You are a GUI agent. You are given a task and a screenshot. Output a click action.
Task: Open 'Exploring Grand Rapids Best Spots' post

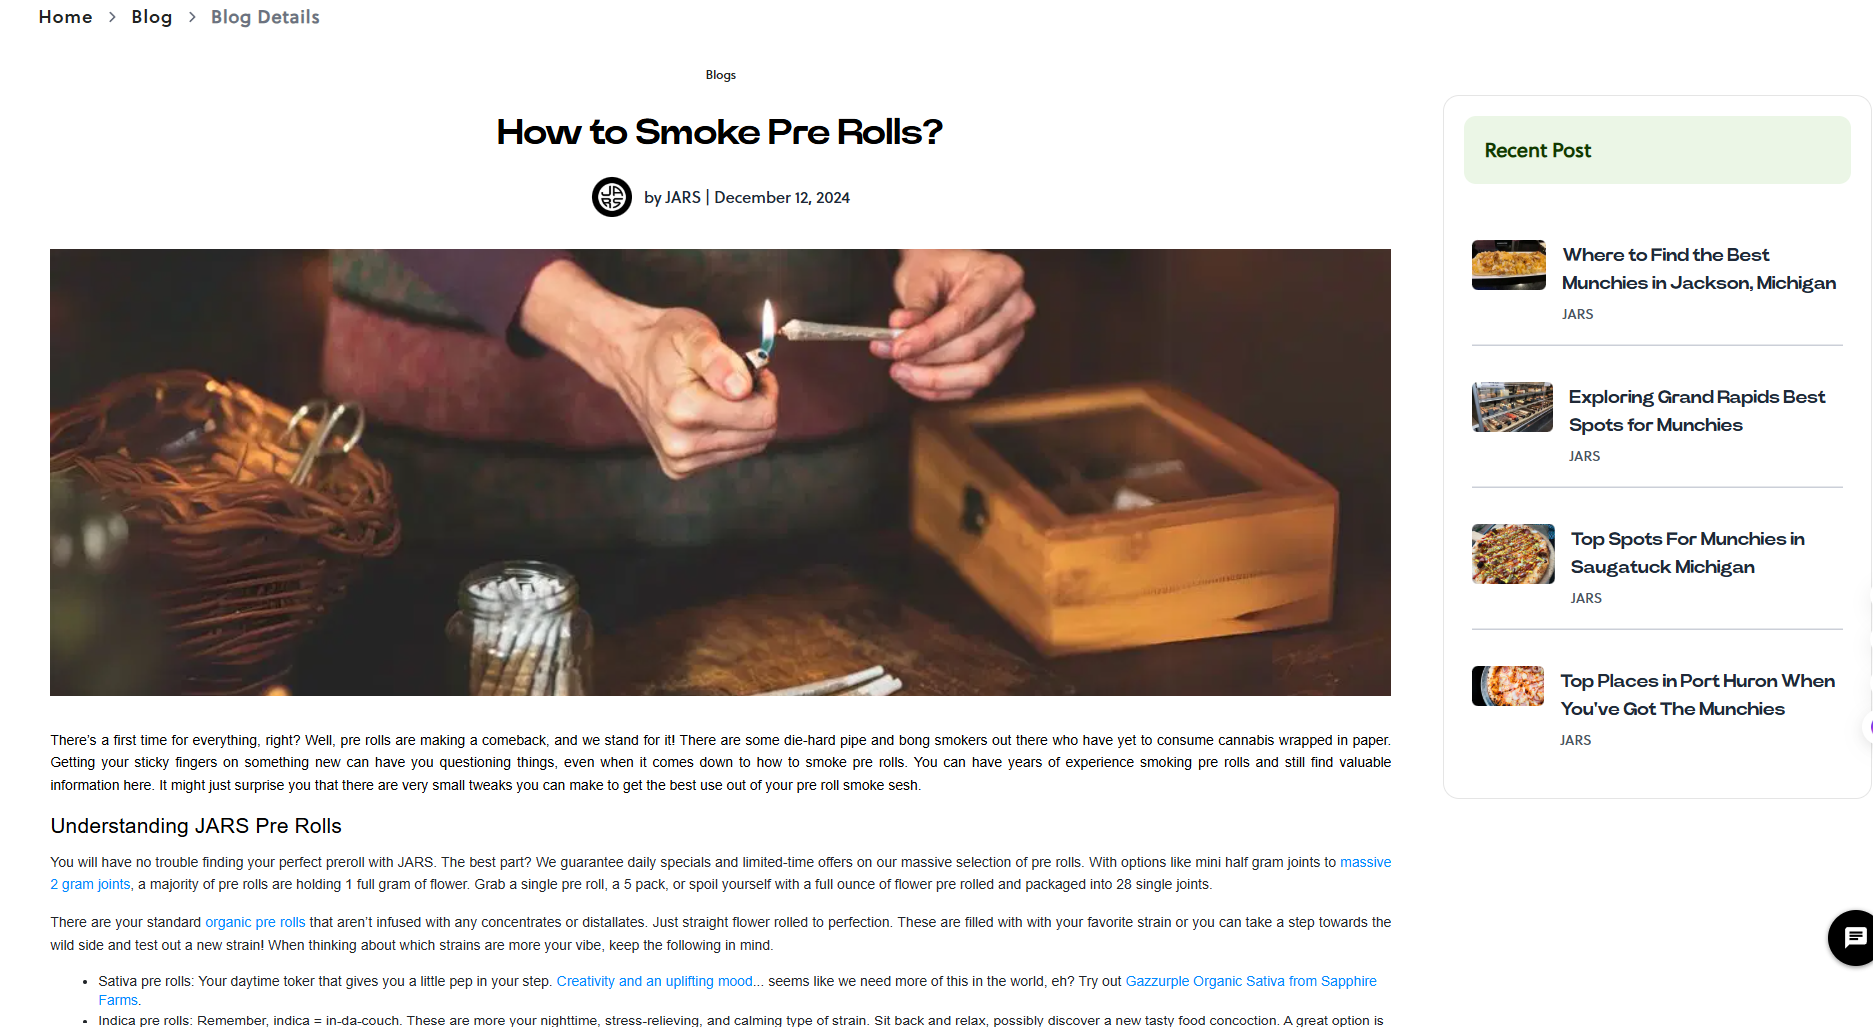[1697, 411]
